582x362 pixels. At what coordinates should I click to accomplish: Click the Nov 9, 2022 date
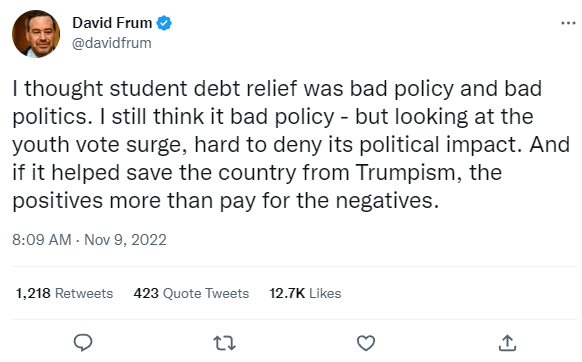[125, 240]
